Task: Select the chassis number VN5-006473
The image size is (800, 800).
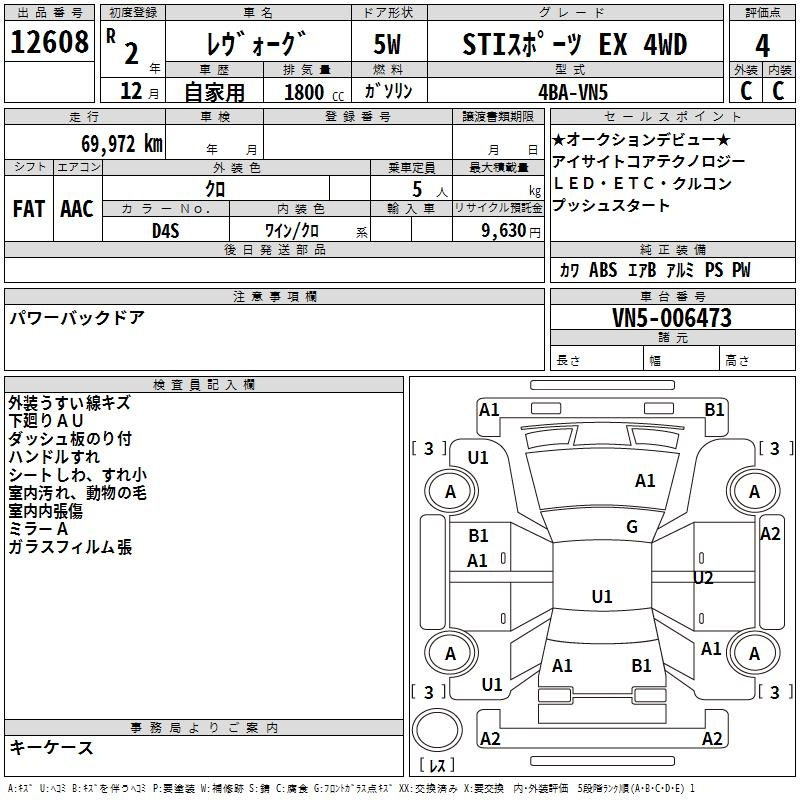Action: [672, 318]
